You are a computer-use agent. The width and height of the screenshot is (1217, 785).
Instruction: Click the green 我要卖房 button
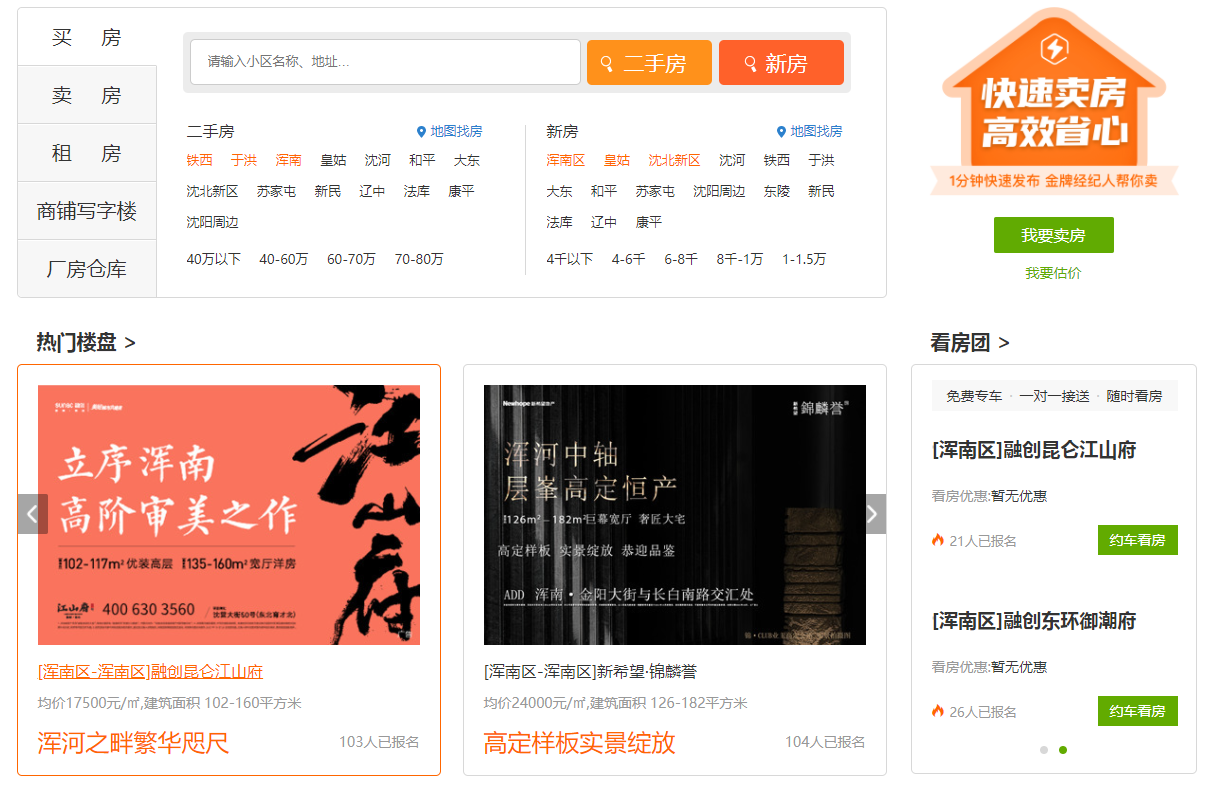coord(1053,235)
